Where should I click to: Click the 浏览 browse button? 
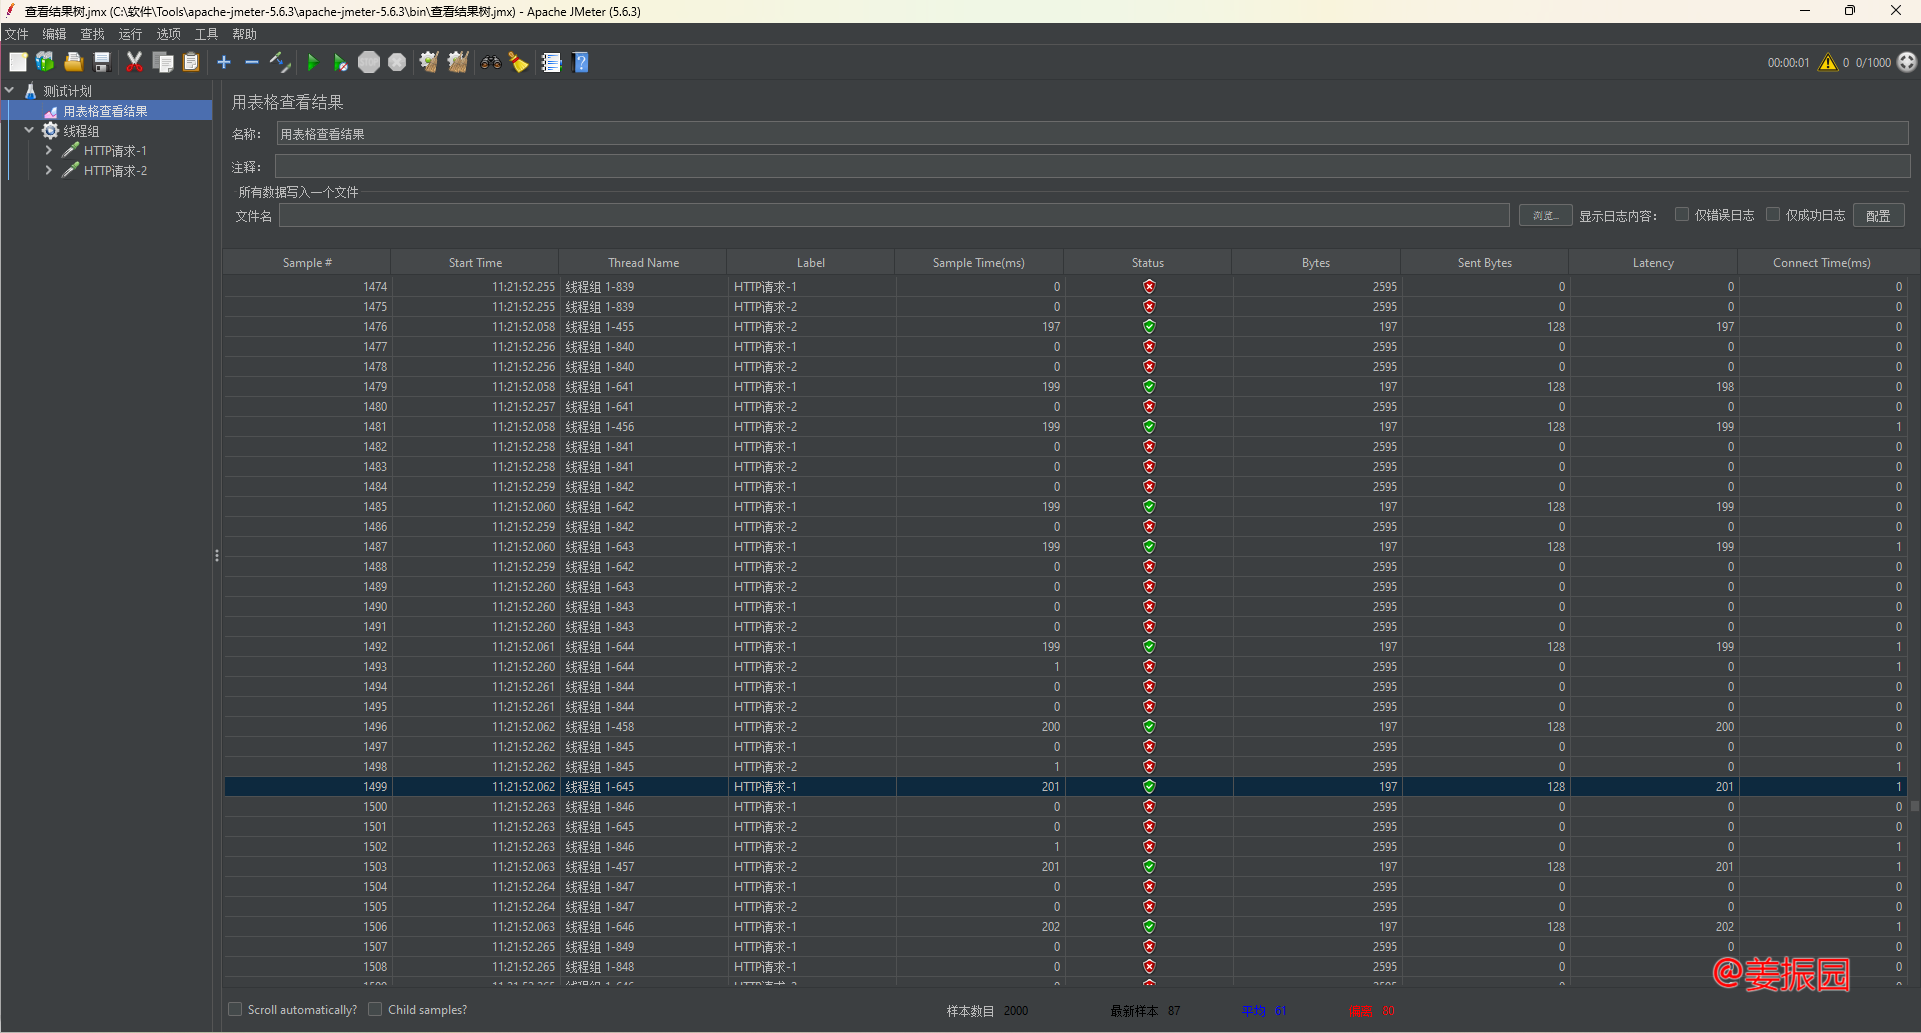1545,216
